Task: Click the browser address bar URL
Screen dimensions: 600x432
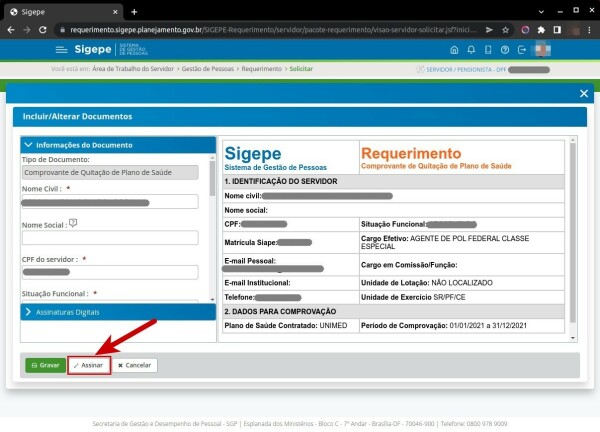Action: (273, 30)
